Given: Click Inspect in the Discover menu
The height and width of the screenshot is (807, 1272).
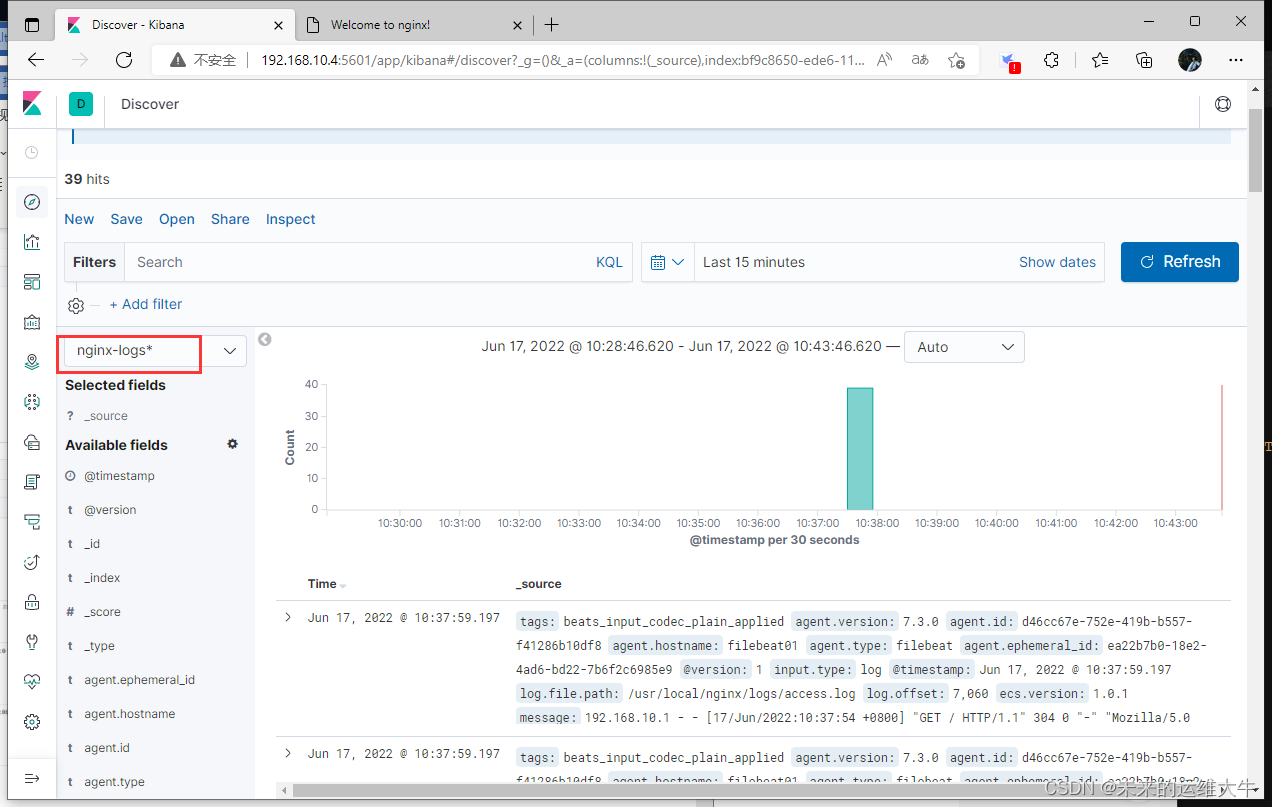Looking at the screenshot, I should 291,219.
